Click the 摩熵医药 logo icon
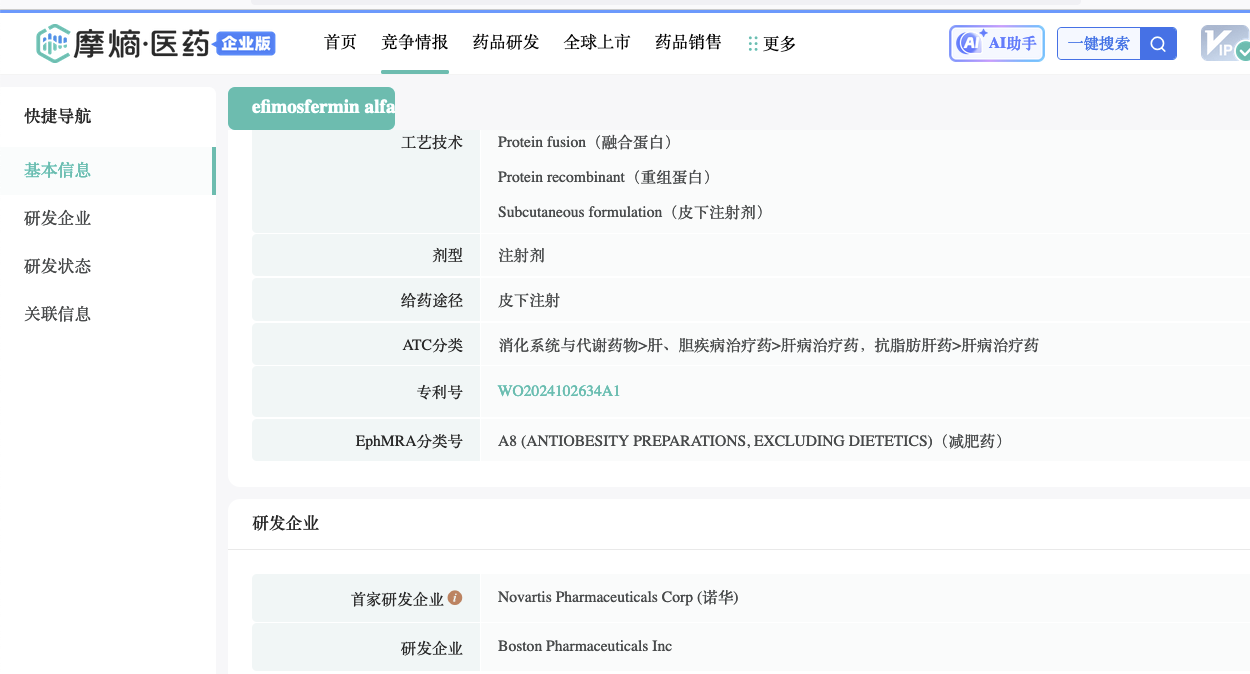This screenshot has width=1250, height=674. (x=53, y=43)
